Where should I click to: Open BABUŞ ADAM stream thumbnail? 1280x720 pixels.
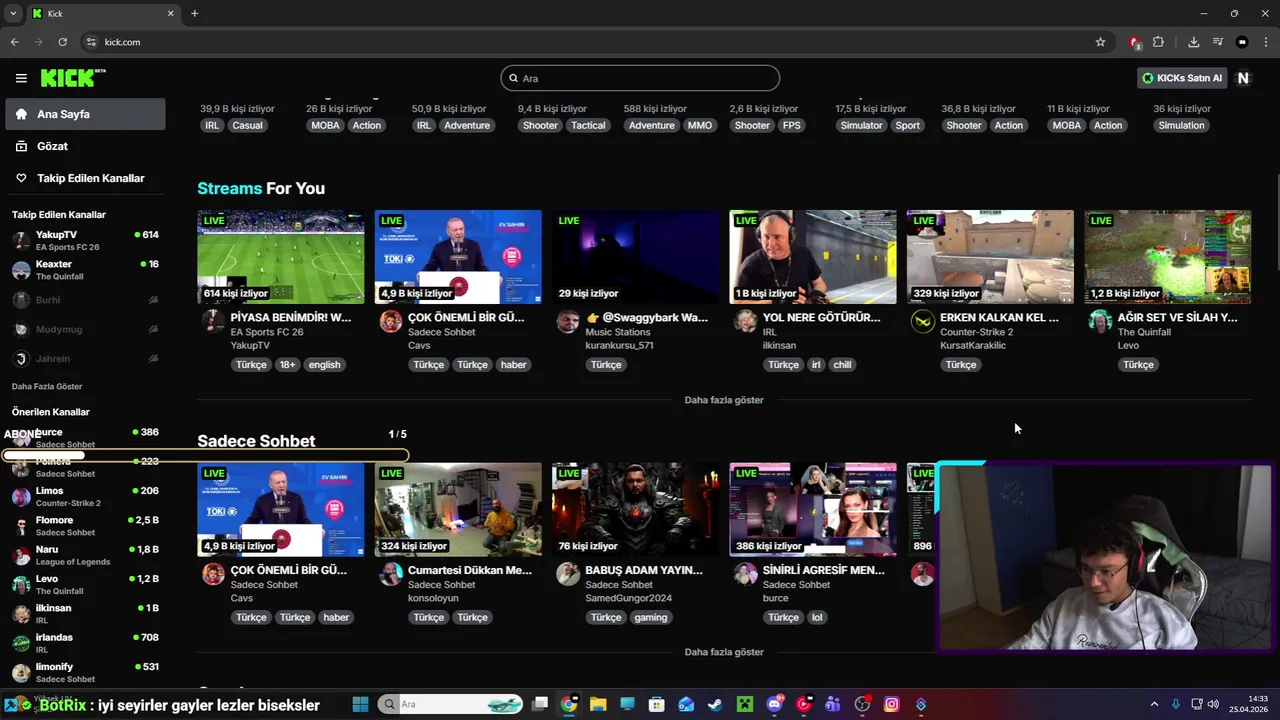[x=635, y=509]
